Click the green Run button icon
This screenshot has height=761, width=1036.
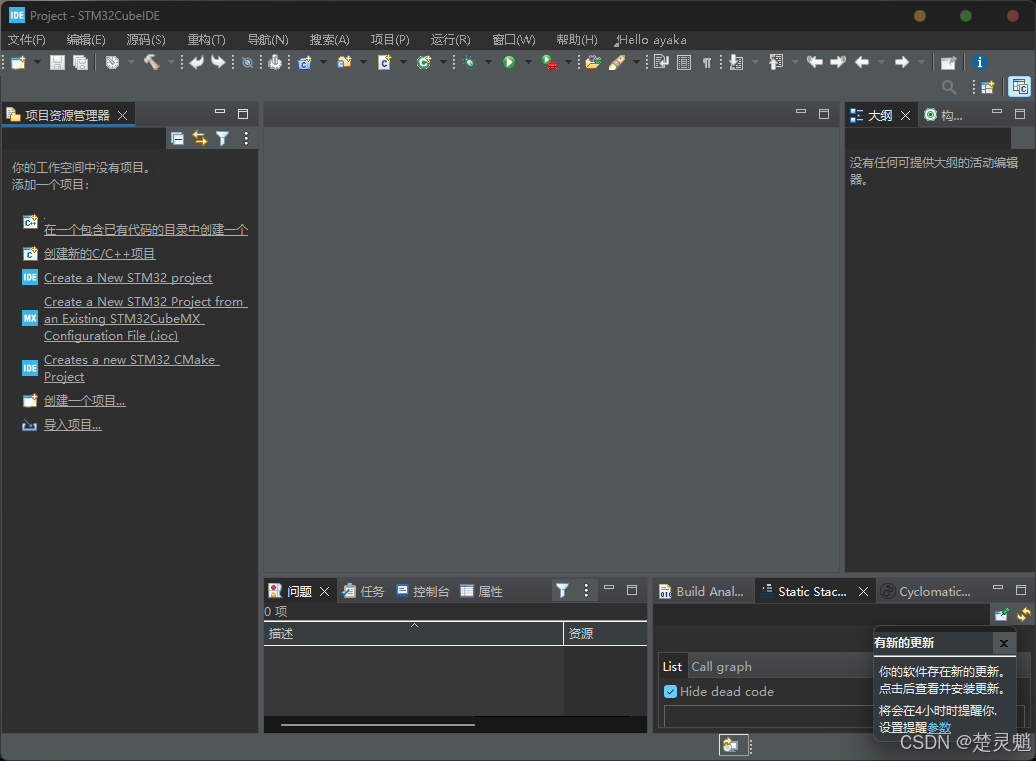pyautogui.click(x=509, y=62)
